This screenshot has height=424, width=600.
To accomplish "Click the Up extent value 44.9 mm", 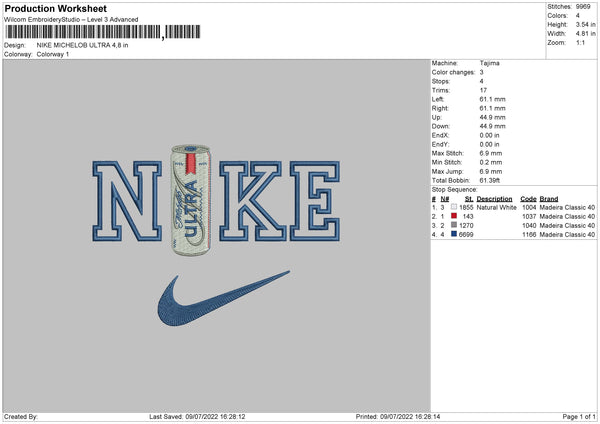I will [492, 117].
